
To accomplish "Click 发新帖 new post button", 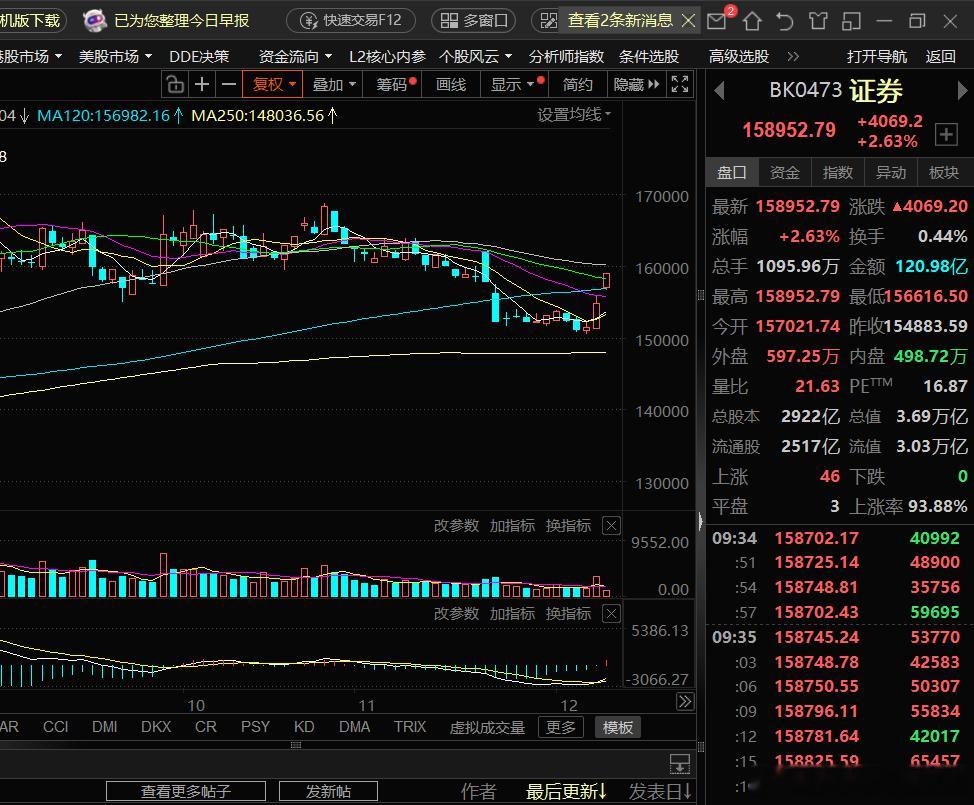I will click(328, 791).
